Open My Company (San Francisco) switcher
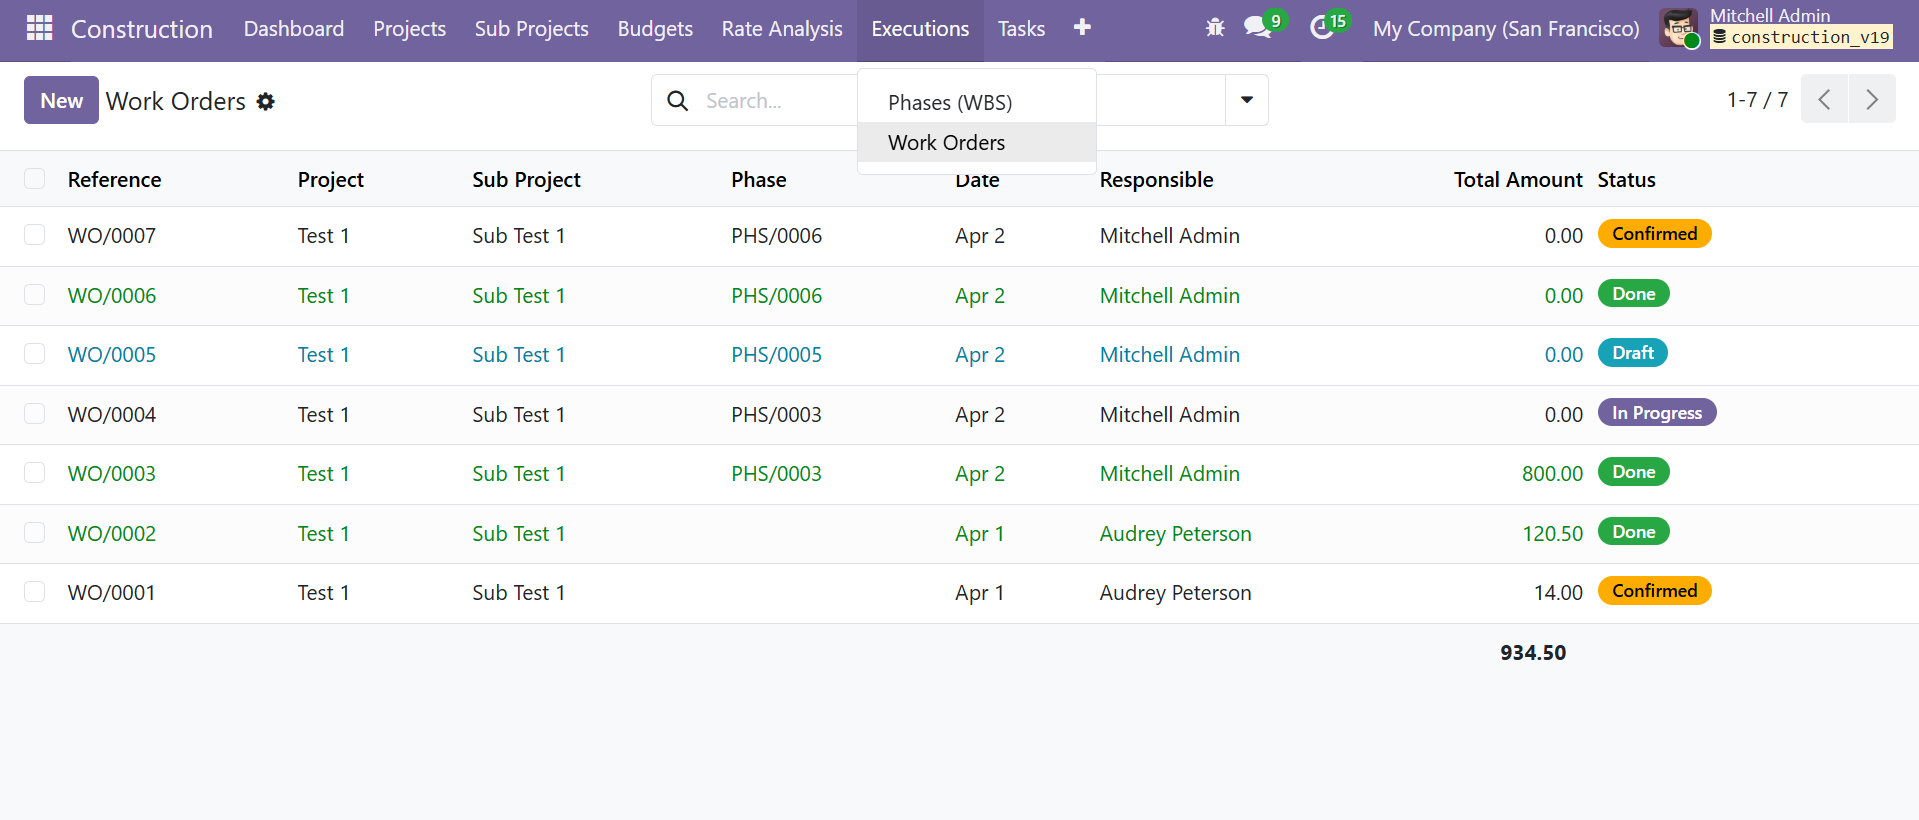This screenshot has height=820, width=1919. tap(1506, 29)
